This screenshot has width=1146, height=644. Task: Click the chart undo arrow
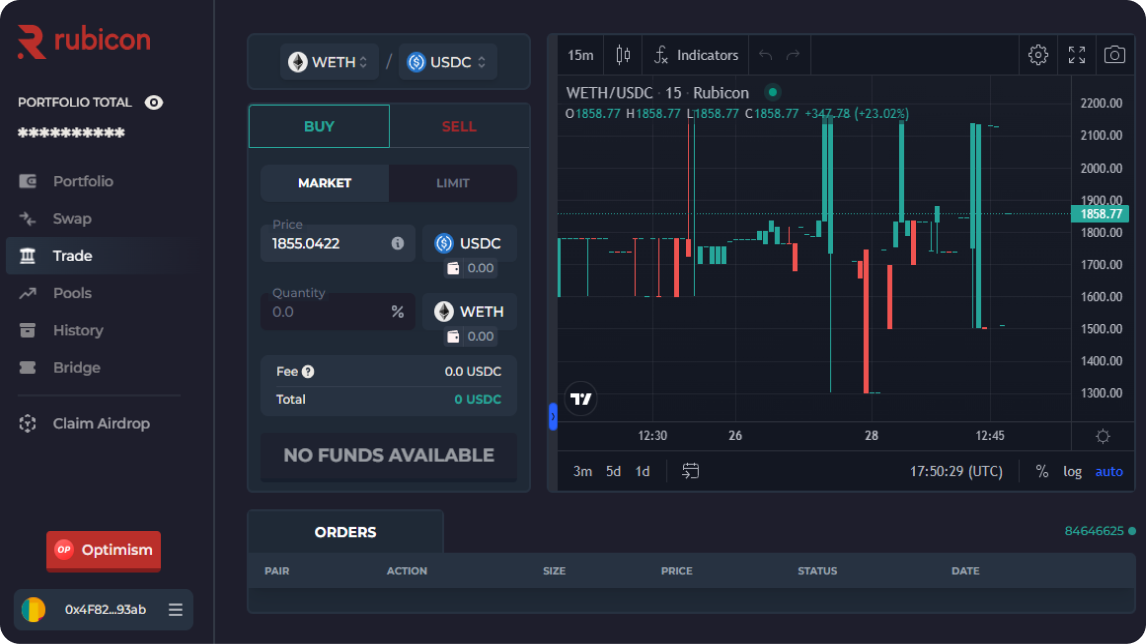(x=765, y=55)
